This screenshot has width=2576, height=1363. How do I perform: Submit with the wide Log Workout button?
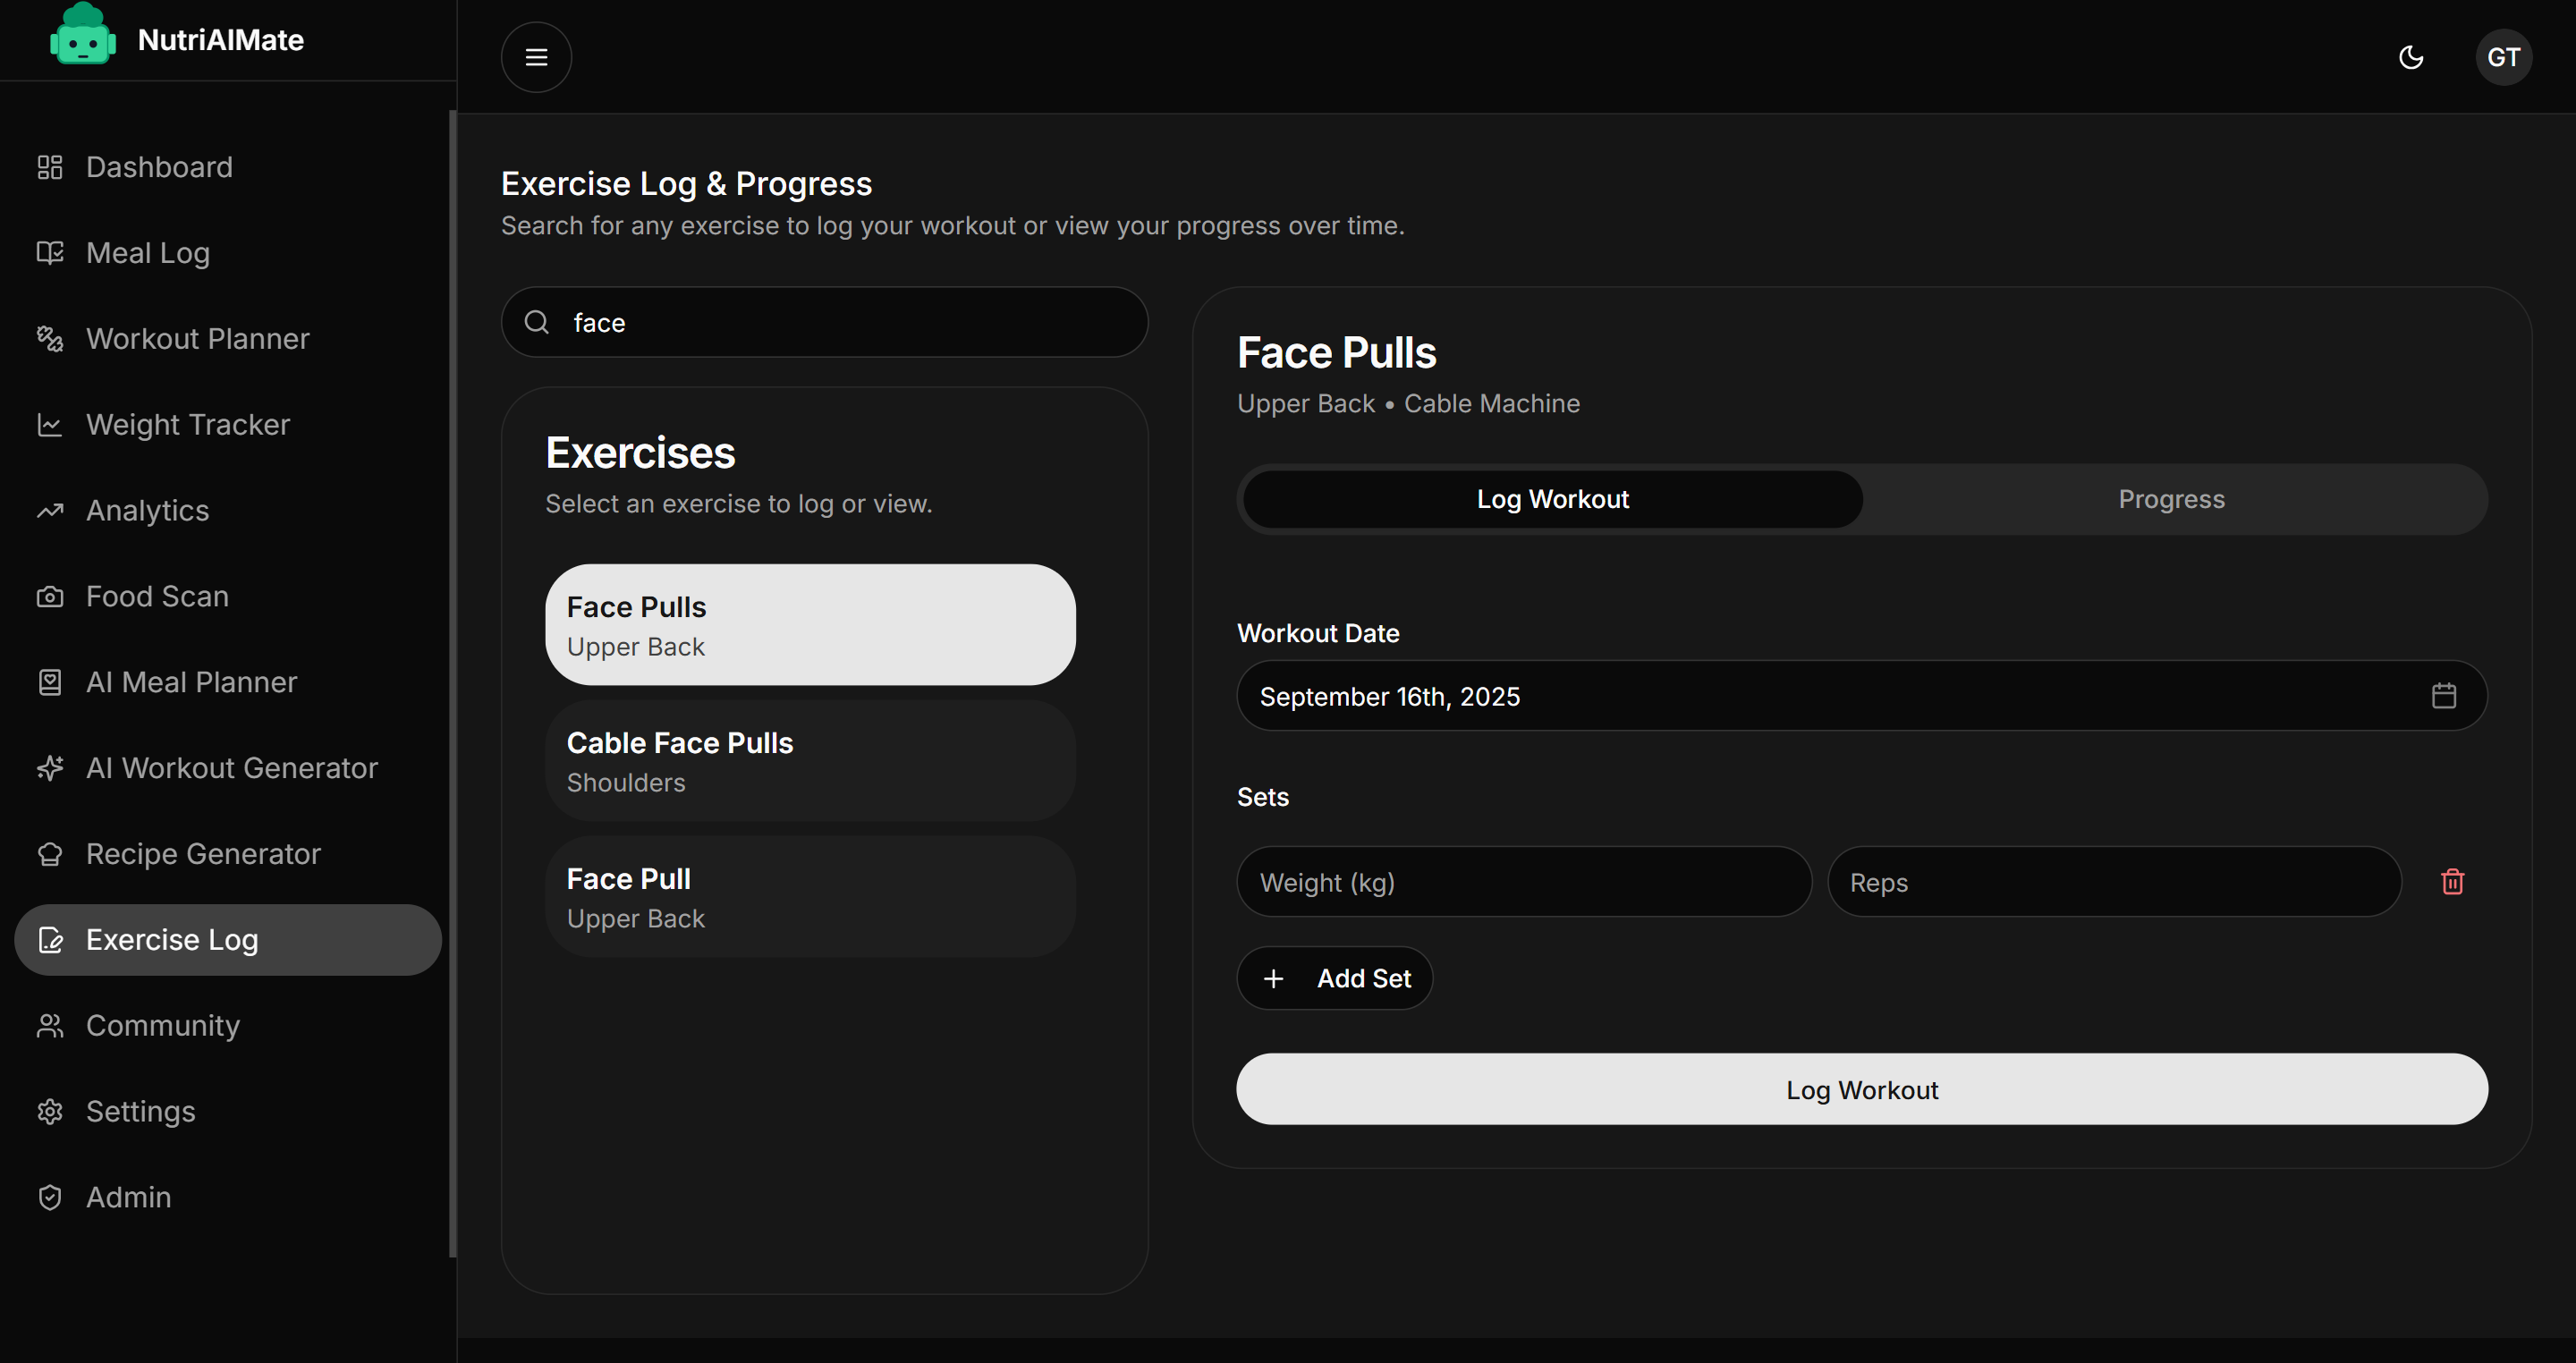click(x=1861, y=1089)
